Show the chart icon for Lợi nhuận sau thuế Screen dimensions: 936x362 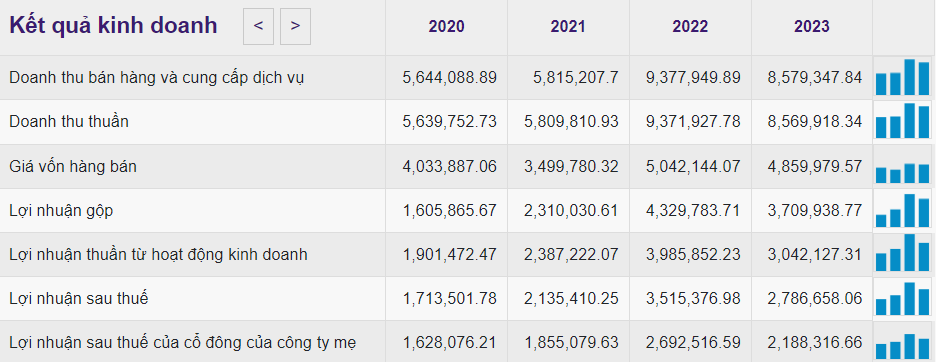tap(903, 299)
